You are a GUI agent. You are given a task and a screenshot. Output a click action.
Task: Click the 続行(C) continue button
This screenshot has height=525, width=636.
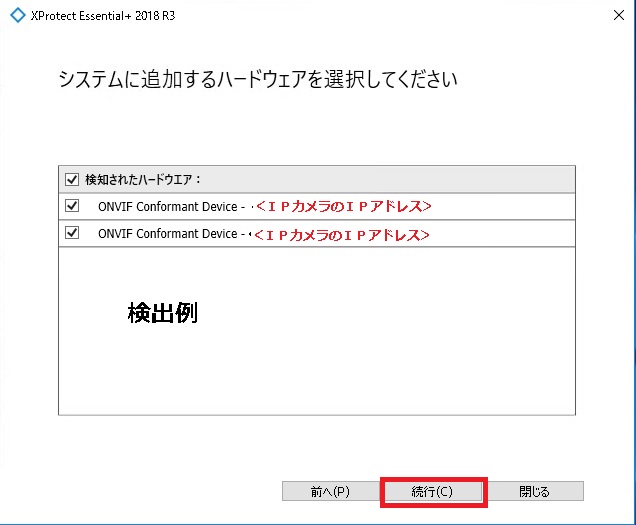pyautogui.click(x=432, y=492)
